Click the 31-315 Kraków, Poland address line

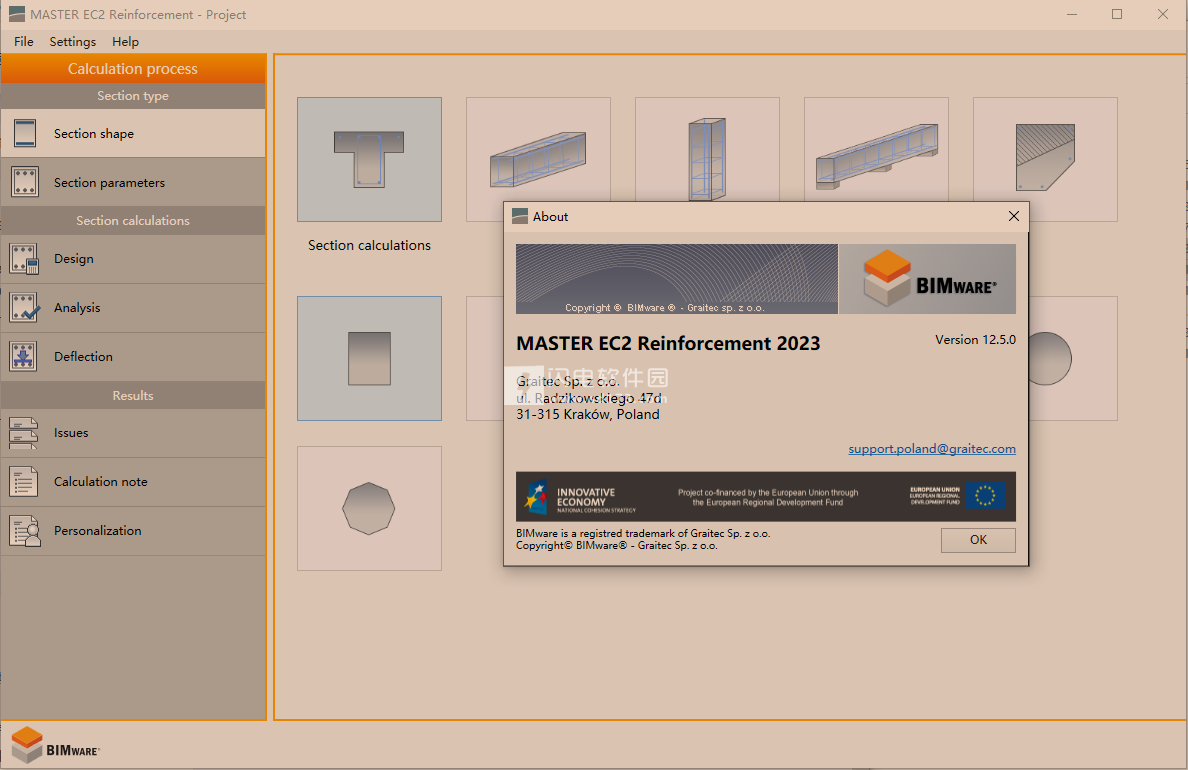tap(588, 415)
